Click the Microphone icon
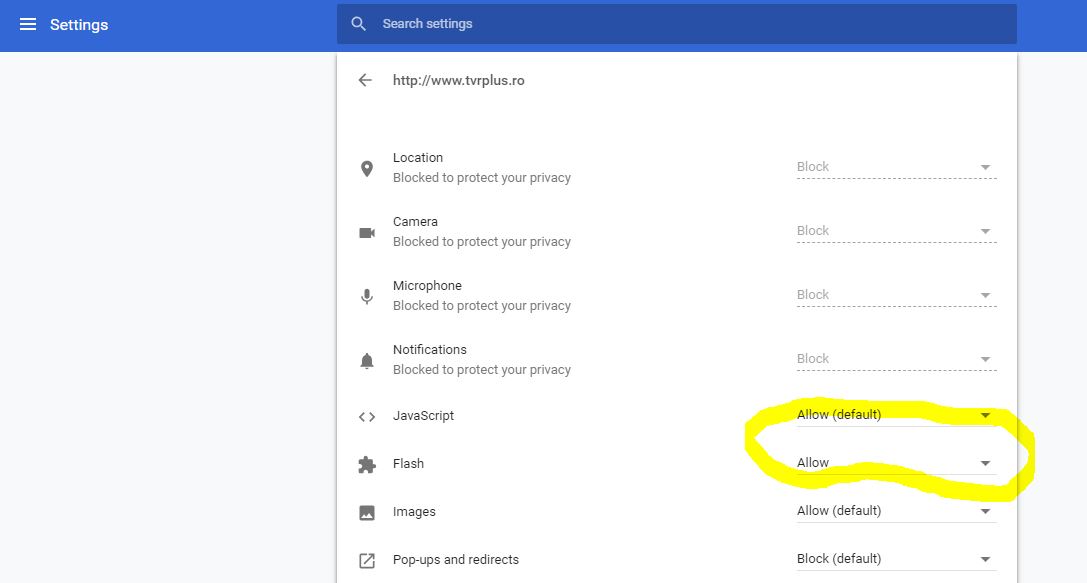 (367, 295)
